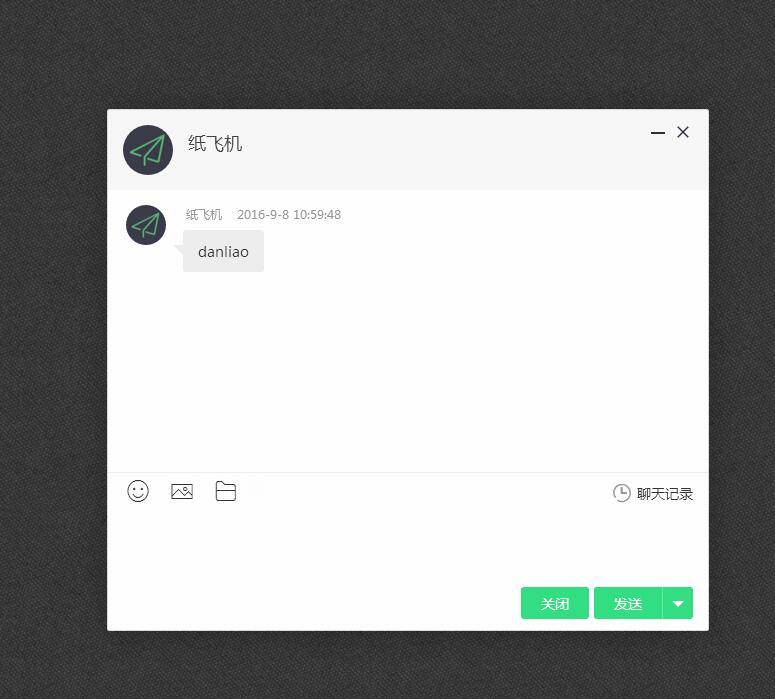775x699 pixels.
Task: Open the 聊天记录 chat history link
Action: click(665, 494)
